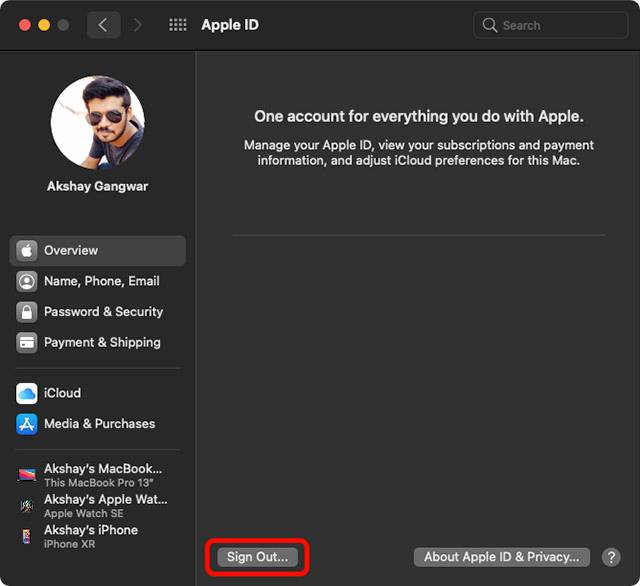
Task: Click the magnifying glass search icon
Action: click(489, 25)
